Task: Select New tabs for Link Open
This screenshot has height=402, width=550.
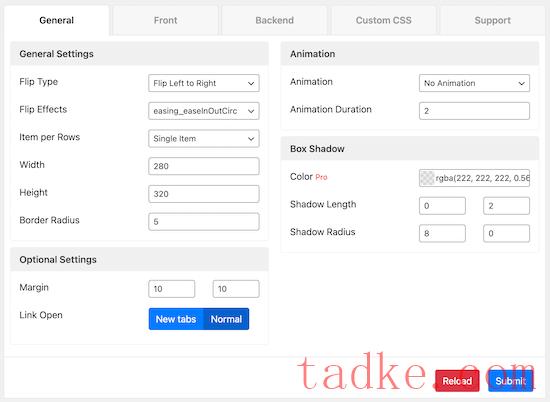Action: click(x=176, y=319)
